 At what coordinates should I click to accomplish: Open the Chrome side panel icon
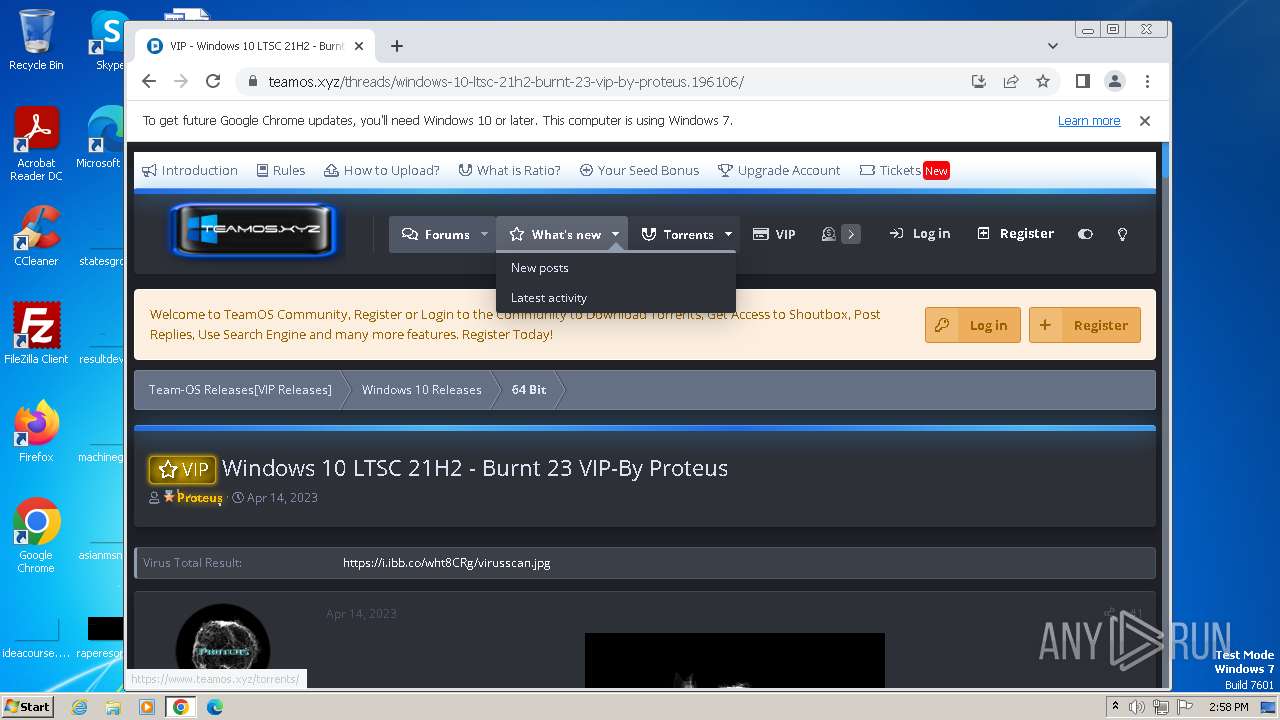point(1082,81)
